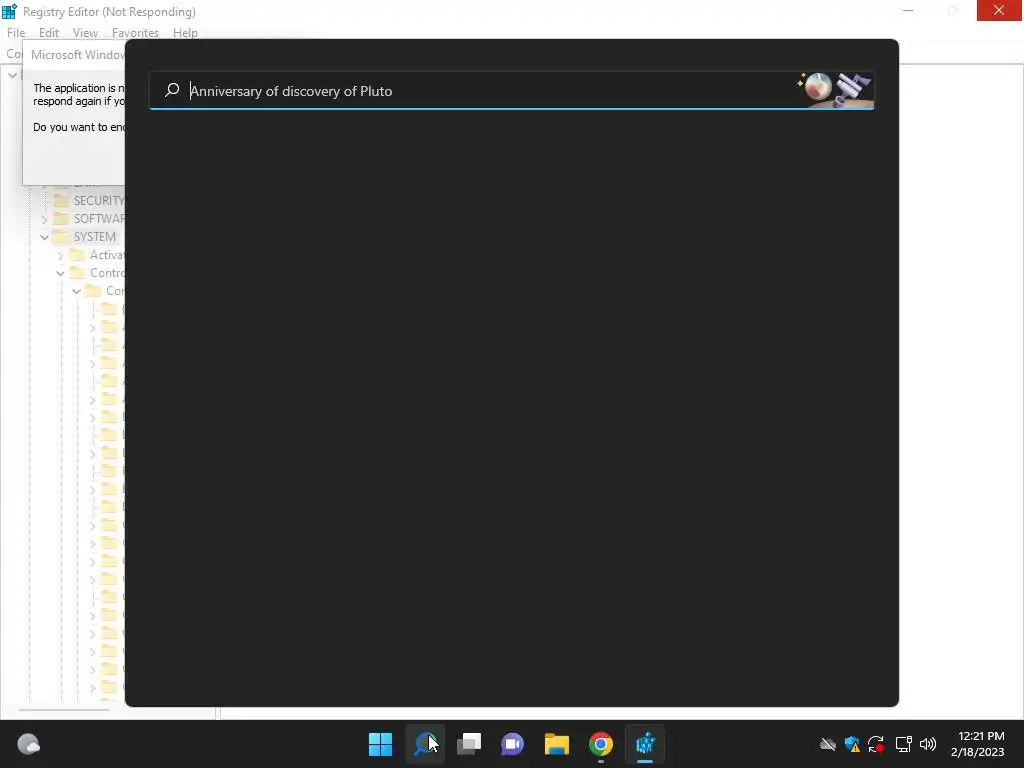Screen dimensions: 1024x768
Task: Collapse the Contro... subkey chevron
Action: coord(61,273)
